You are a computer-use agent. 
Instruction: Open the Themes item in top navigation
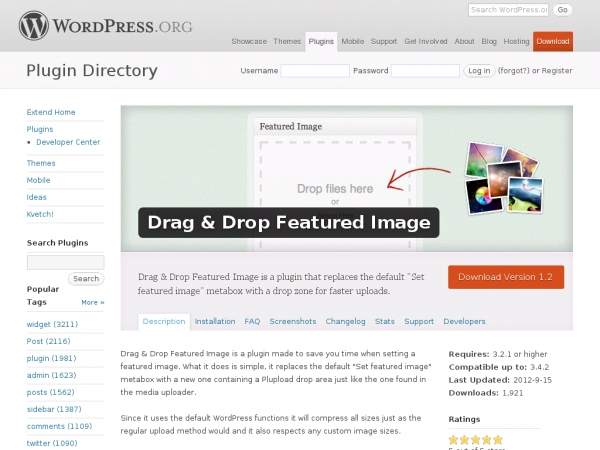pyautogui.click(x=287, y=41)
